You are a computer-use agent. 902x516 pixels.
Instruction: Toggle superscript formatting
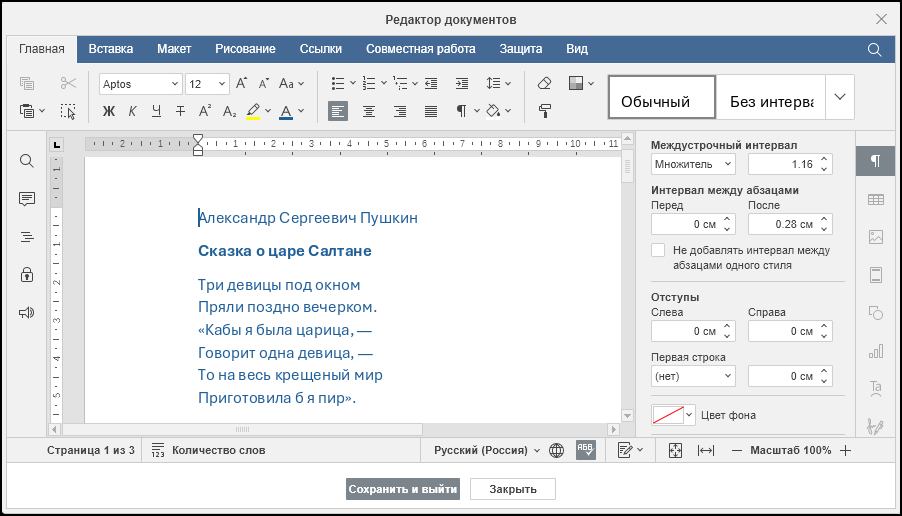tap(205, 111)
